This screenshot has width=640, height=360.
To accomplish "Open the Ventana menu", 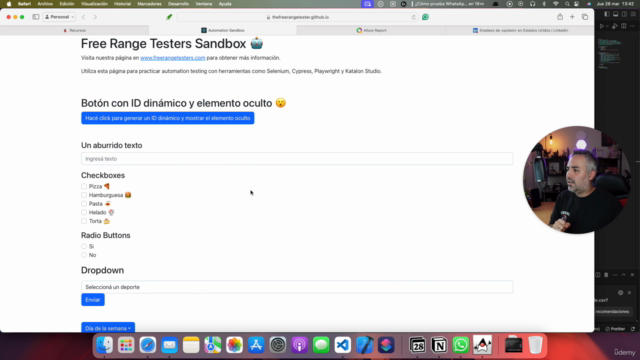I will (x=204, y=4).
